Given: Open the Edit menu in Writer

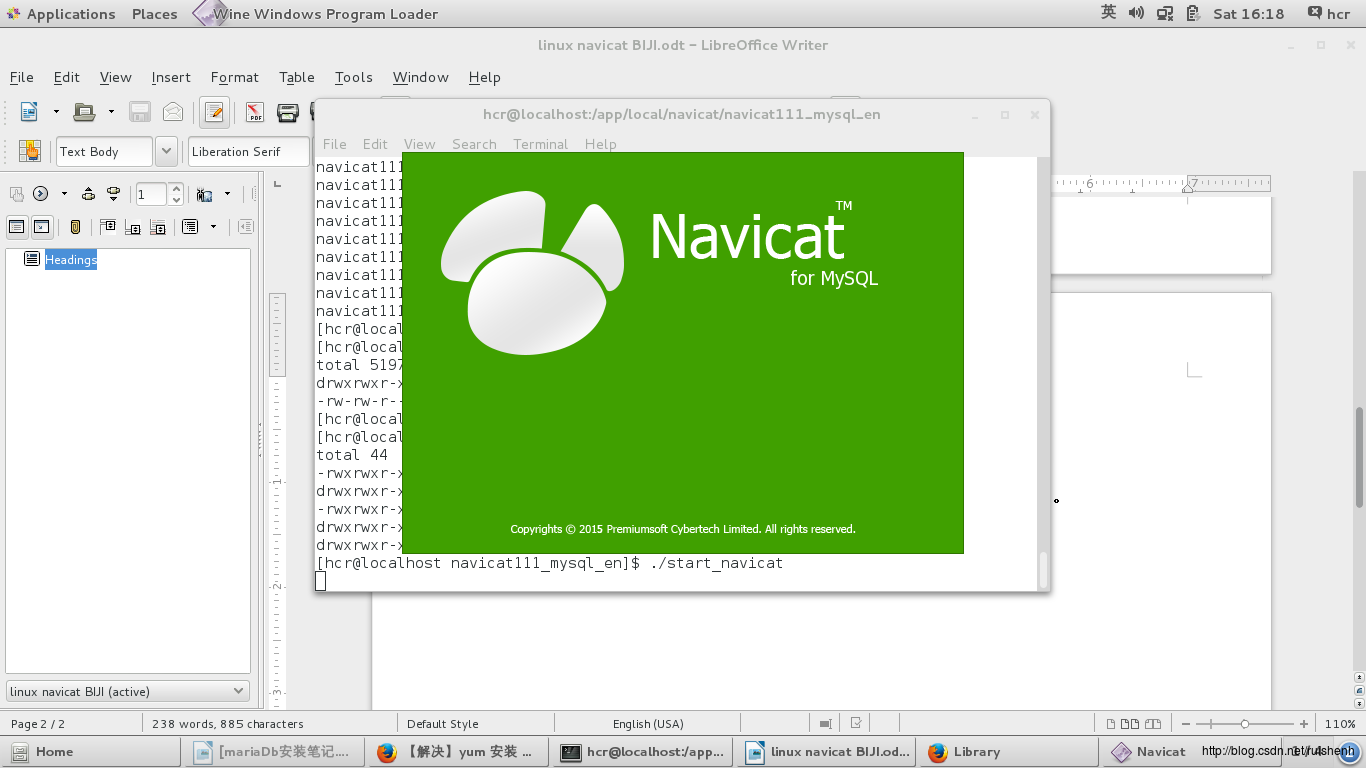Looking at the screenshot, I should pyautogui.click(x=67, y=77).
